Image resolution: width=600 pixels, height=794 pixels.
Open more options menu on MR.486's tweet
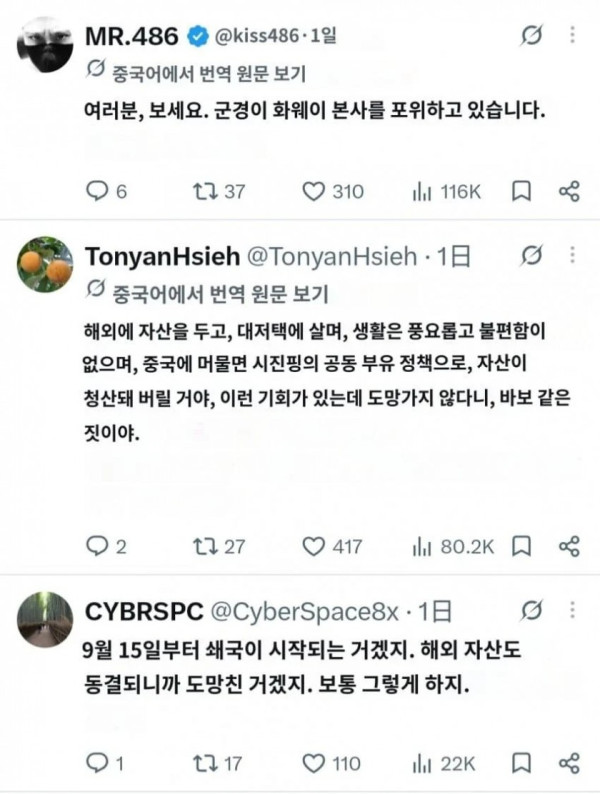(x=572, y=35)
